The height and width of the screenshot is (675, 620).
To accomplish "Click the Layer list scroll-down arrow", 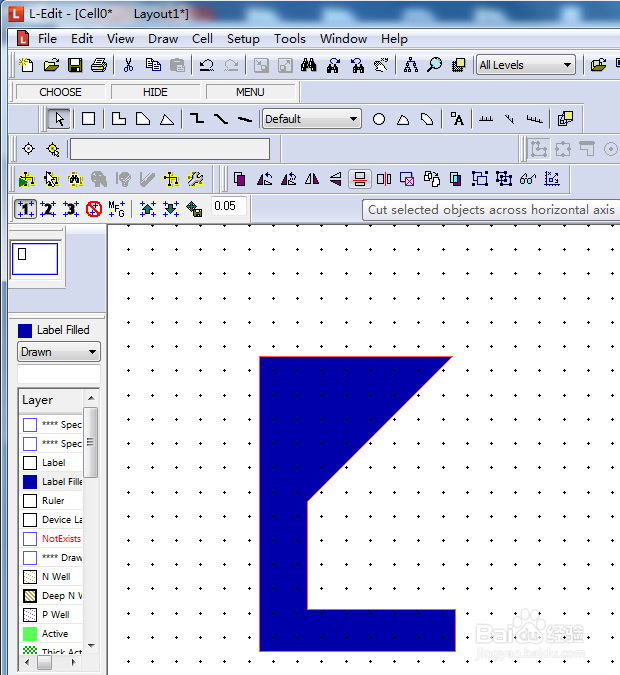I will [x=91, y=645].
